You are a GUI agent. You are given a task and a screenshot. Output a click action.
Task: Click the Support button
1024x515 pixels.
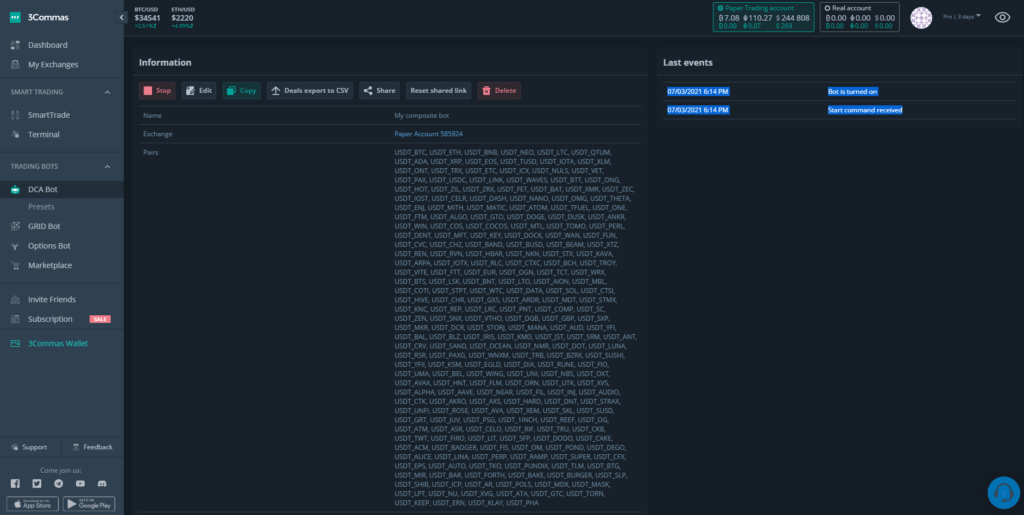coord(29,447)
